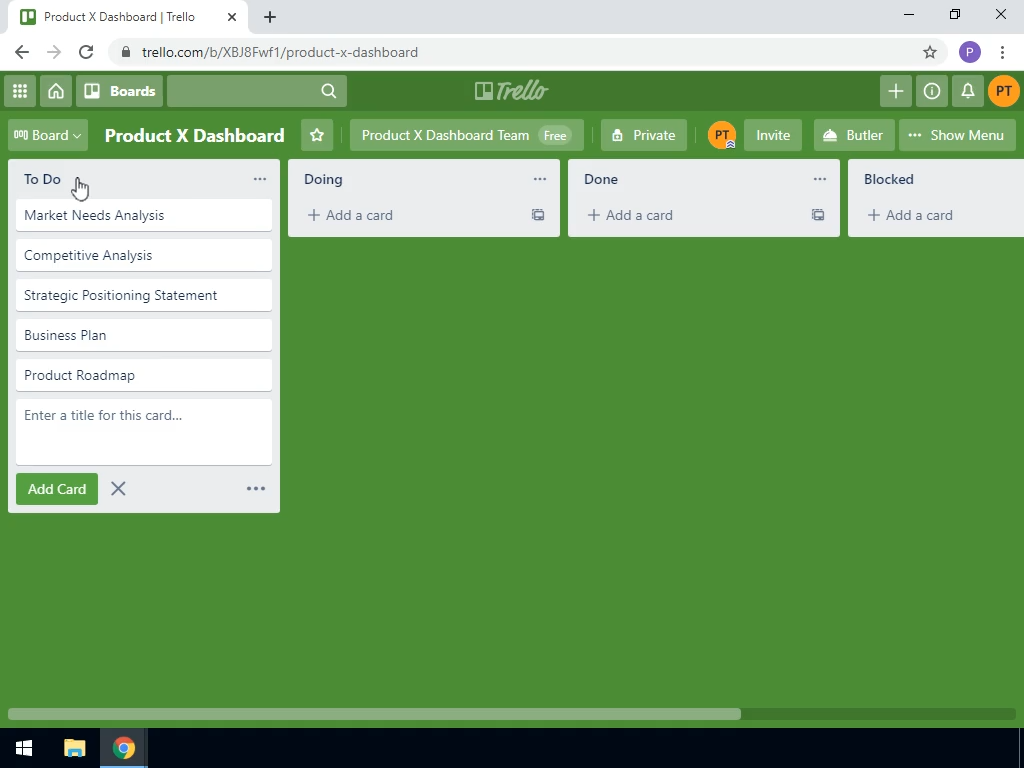Open Chrome three-dot menu
Screen dimensions: 1024x768
1002,52
